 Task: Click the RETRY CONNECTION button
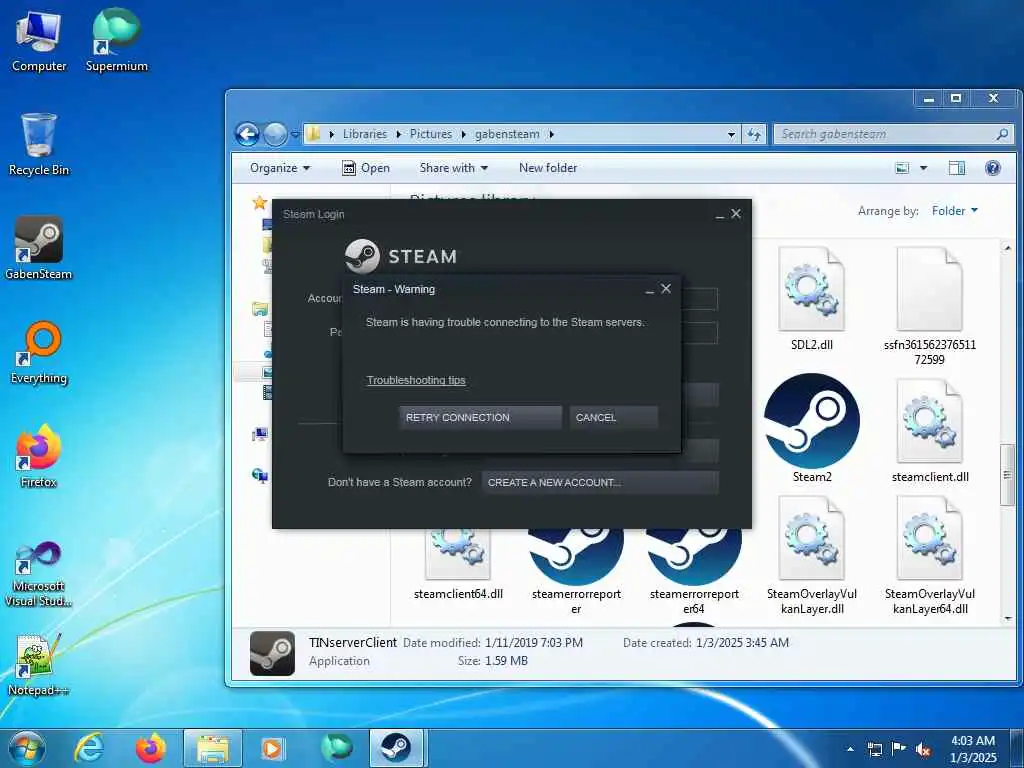[x=480, y=417]
